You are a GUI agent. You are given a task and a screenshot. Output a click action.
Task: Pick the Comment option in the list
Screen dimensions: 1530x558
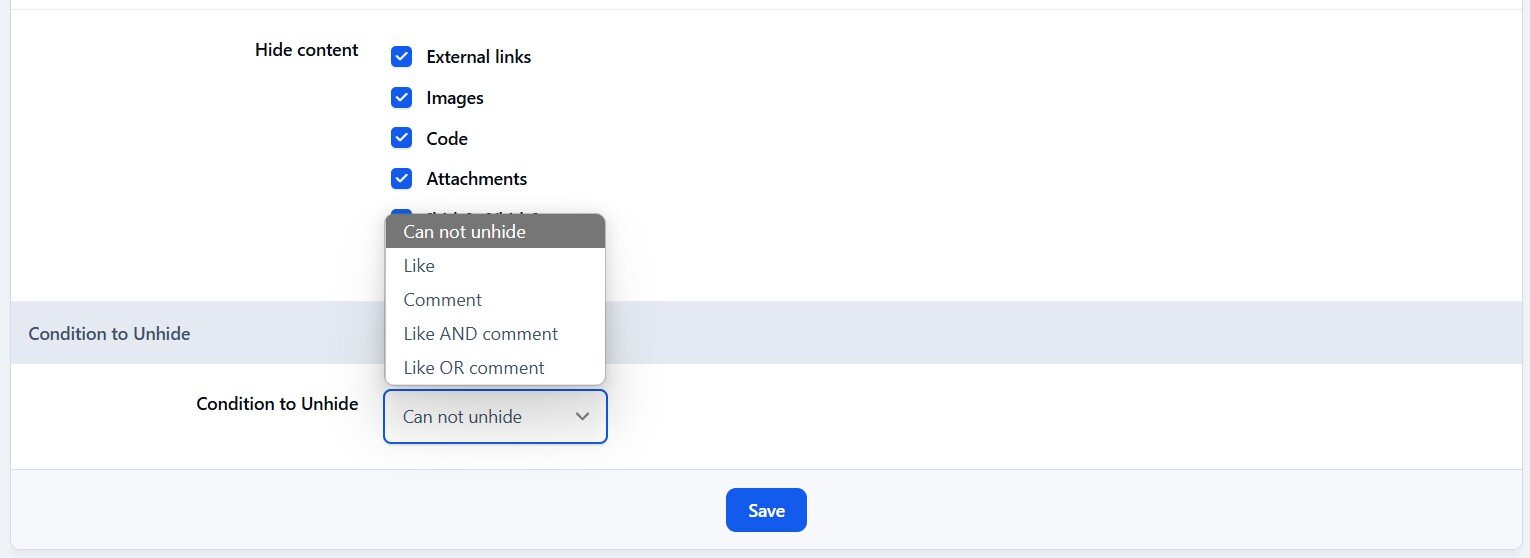point(495,299)
